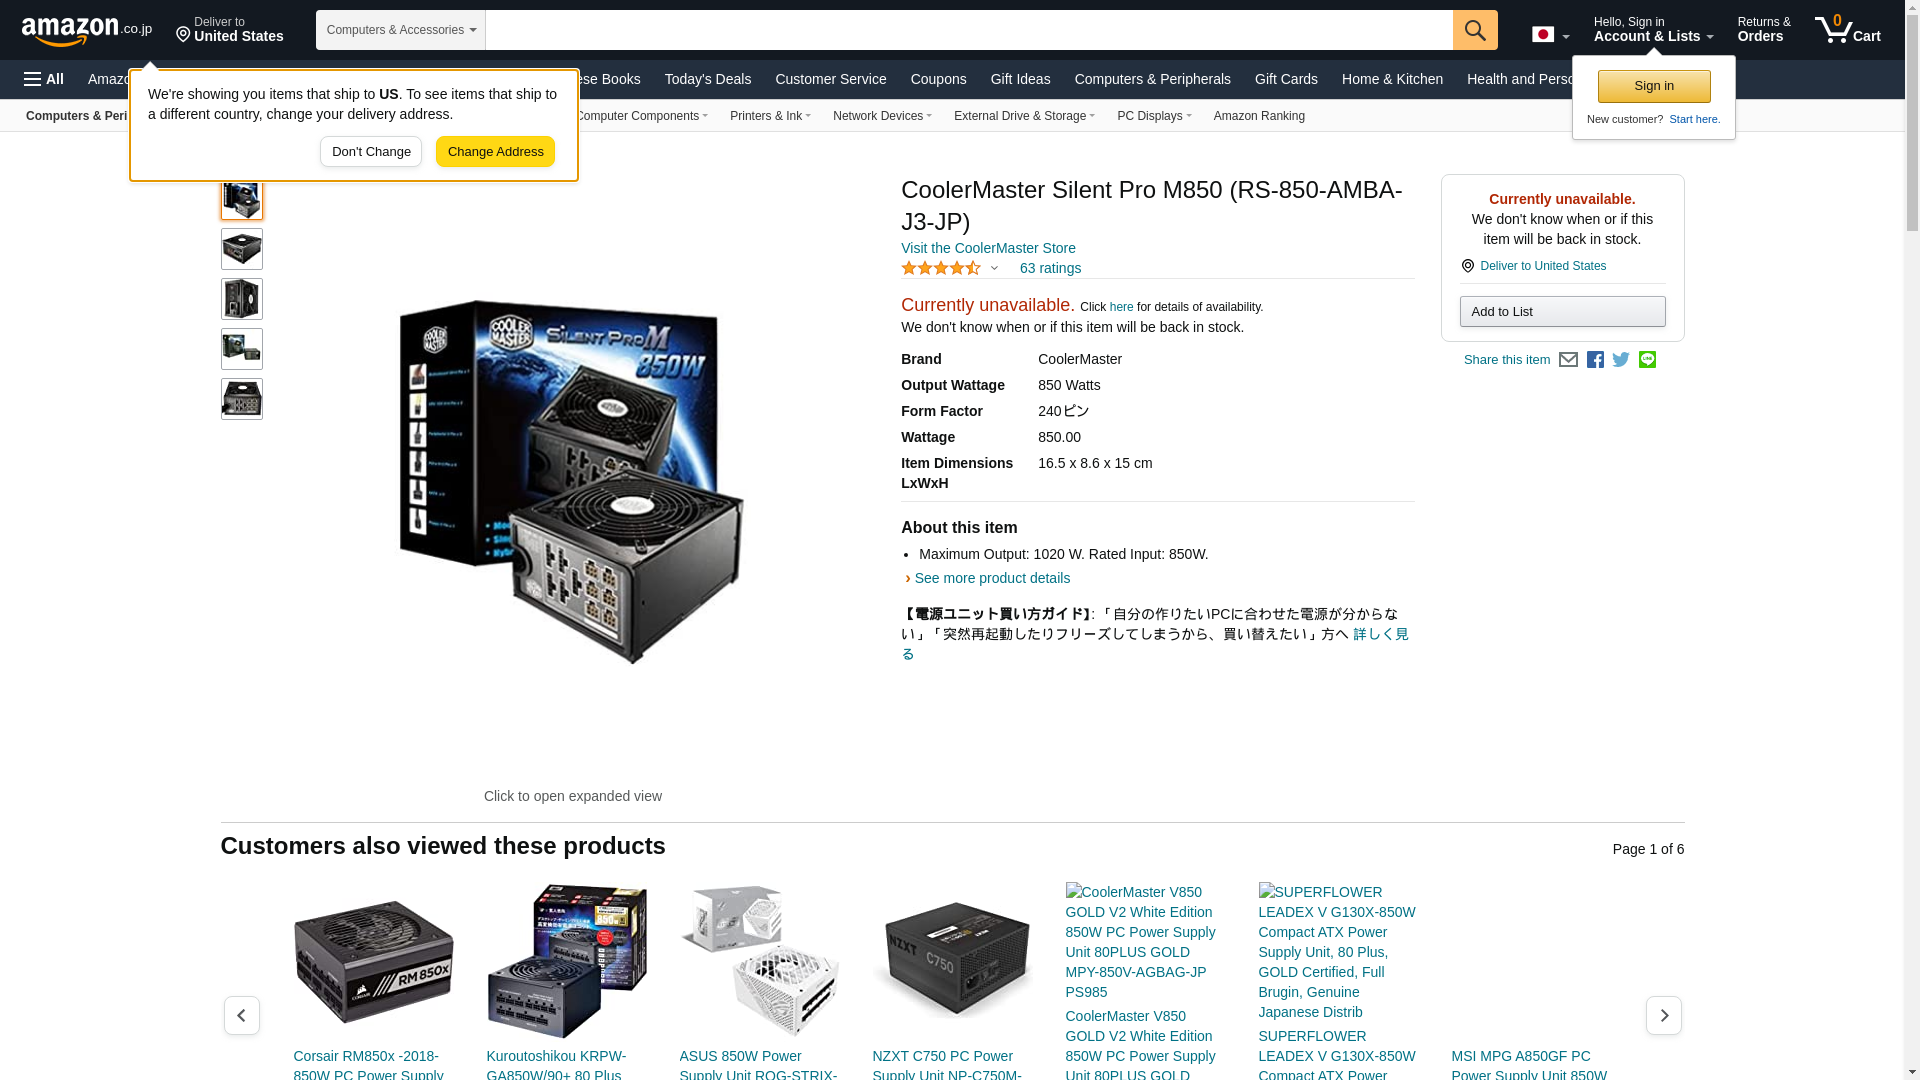Click the Change Address button
Image resolution: width=1920 pixels, height=1080 pixels.
pos(495,152)
